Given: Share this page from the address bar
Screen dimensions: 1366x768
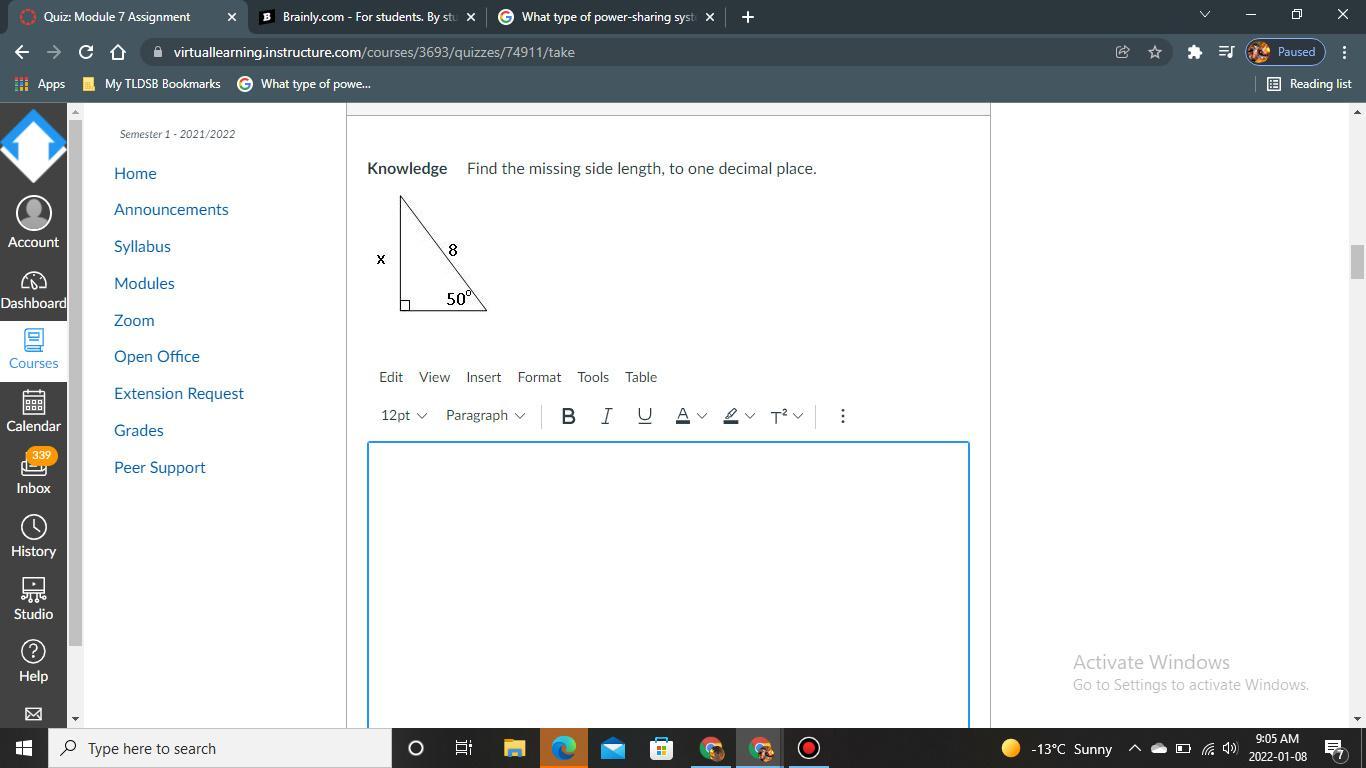Looking at the screenshot, I should point(1122,52).
